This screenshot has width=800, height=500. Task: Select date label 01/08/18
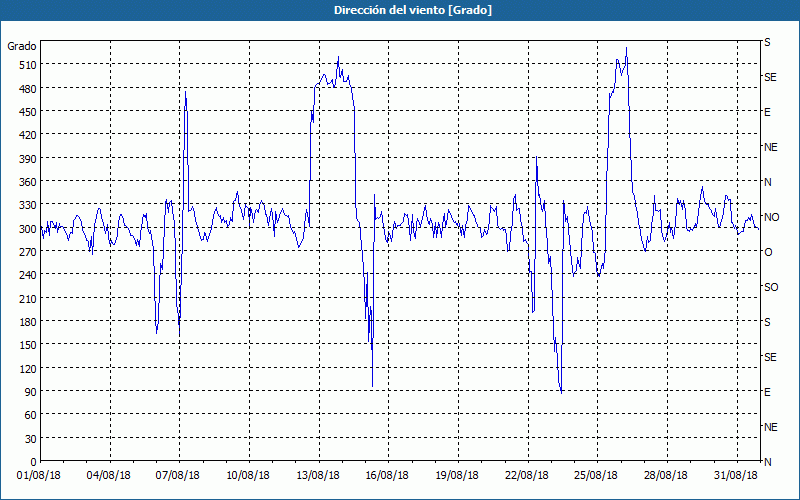[39, 476]
